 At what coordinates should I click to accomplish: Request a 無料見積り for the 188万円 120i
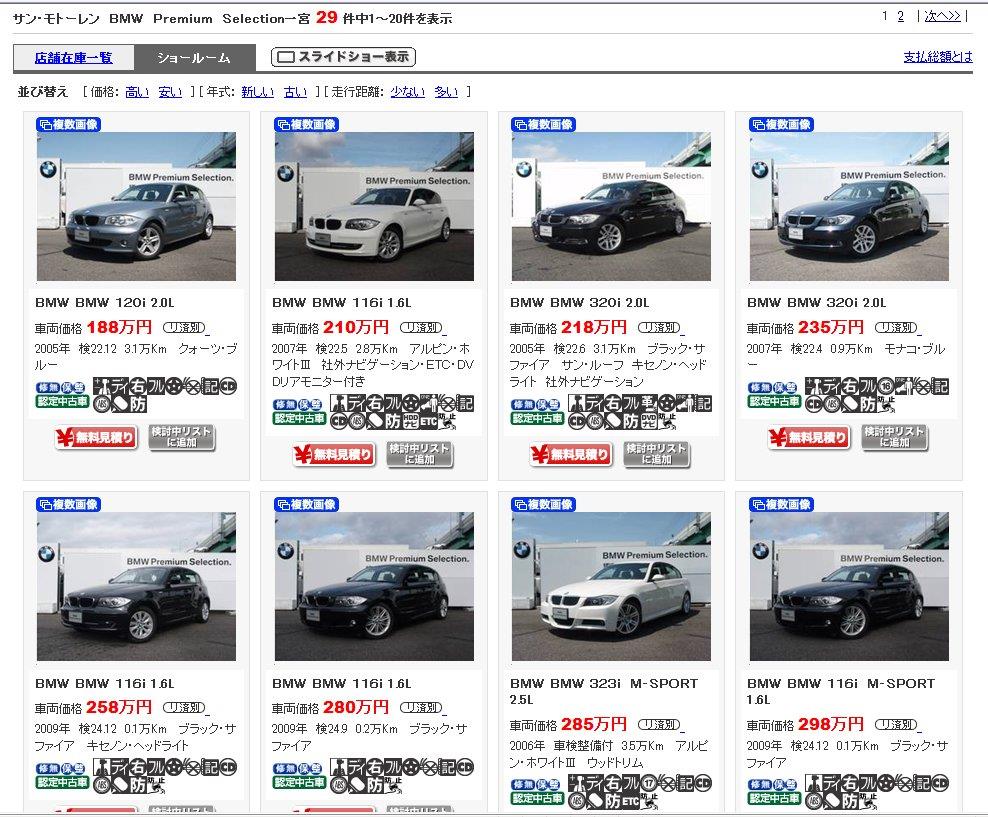point(96,437)
